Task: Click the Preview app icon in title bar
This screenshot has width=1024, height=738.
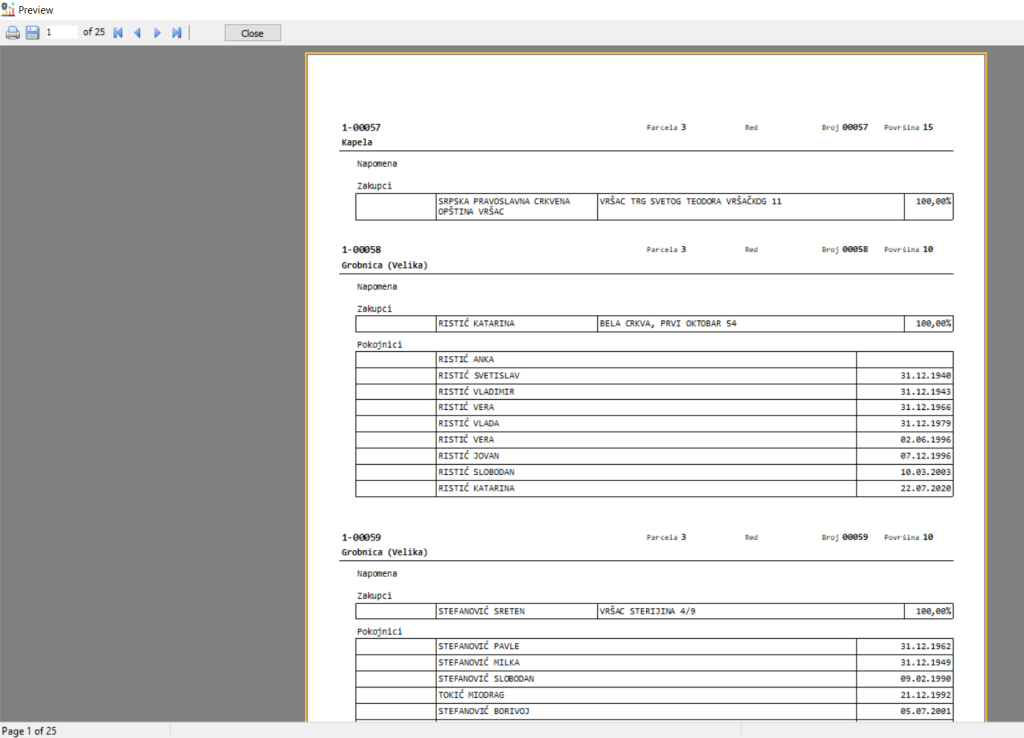Action: 8,9
